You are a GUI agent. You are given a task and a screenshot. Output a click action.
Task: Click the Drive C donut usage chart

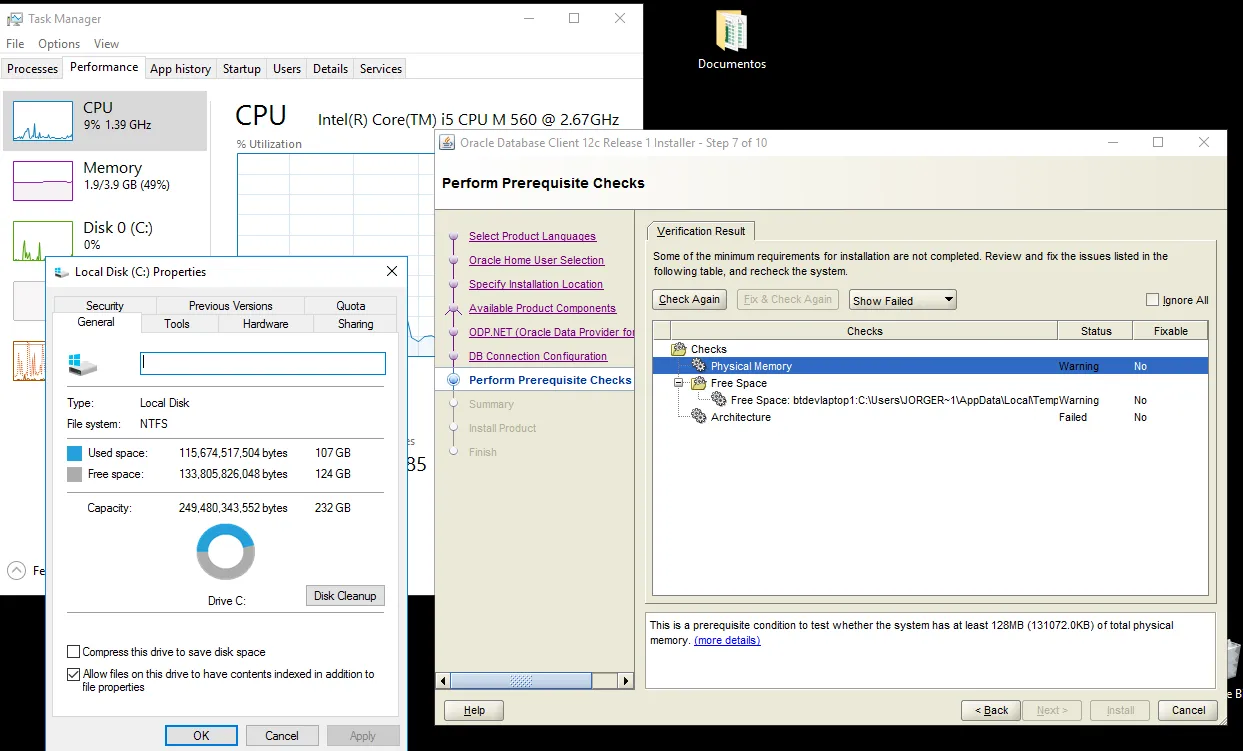pyautogui.click(x=226, y=552)
